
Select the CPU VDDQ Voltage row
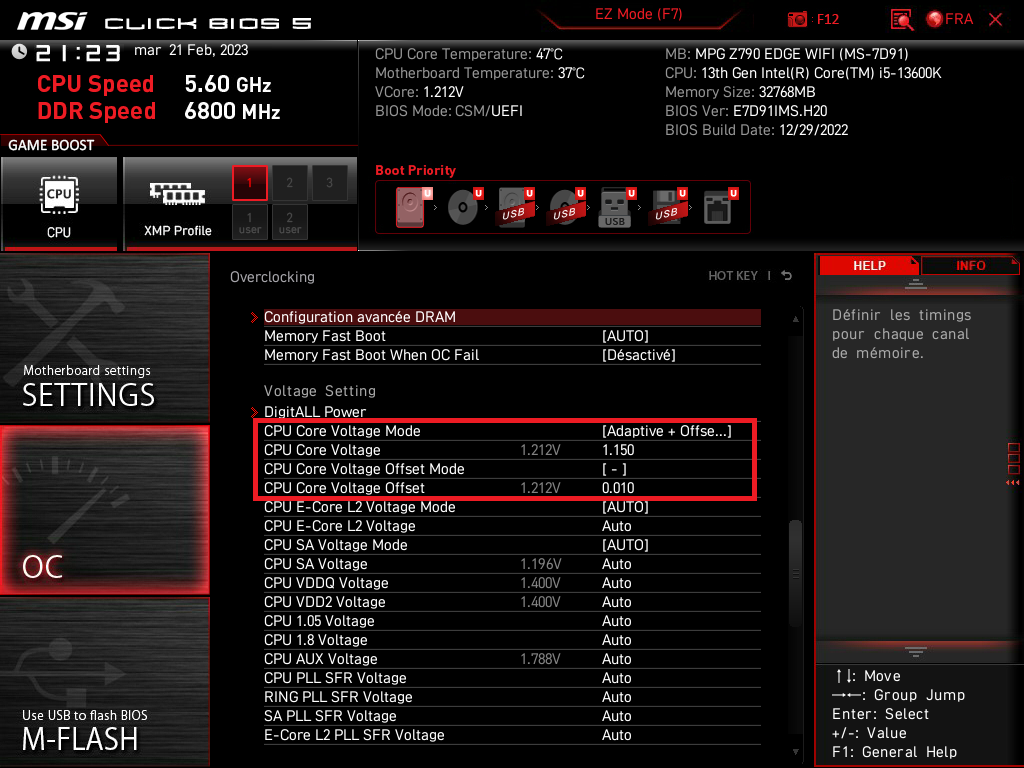(511, 583)
